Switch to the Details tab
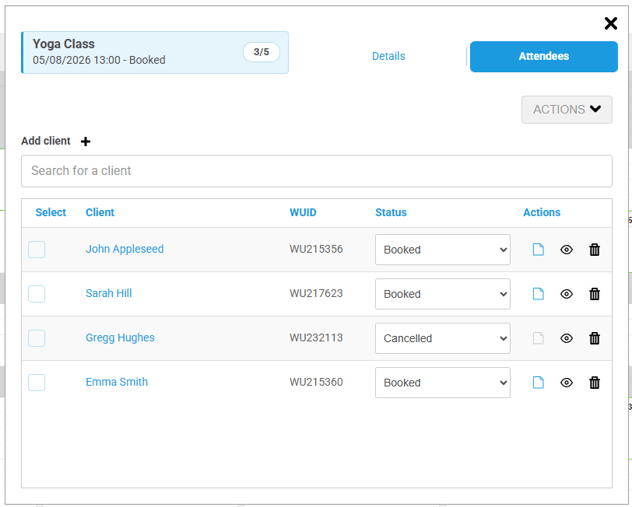Viewport: 632px width, 507px height. tap(389, 56)
